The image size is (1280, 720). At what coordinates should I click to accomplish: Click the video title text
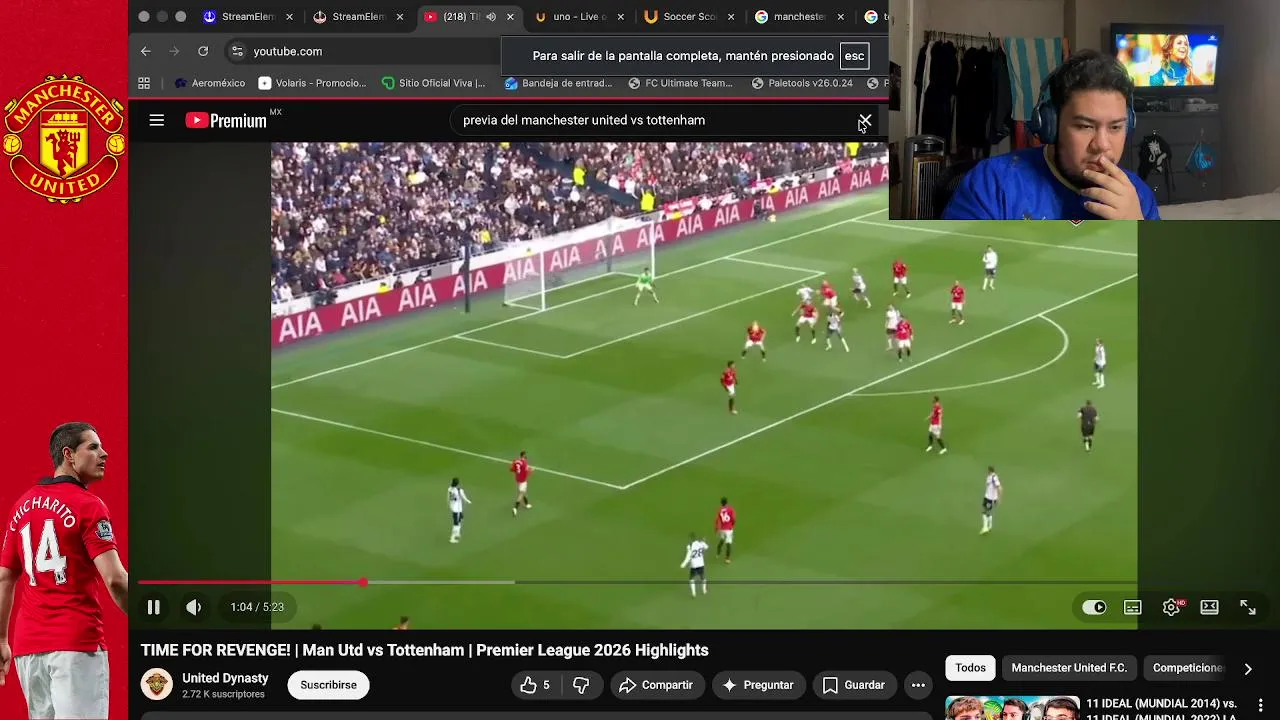point(424,650)
